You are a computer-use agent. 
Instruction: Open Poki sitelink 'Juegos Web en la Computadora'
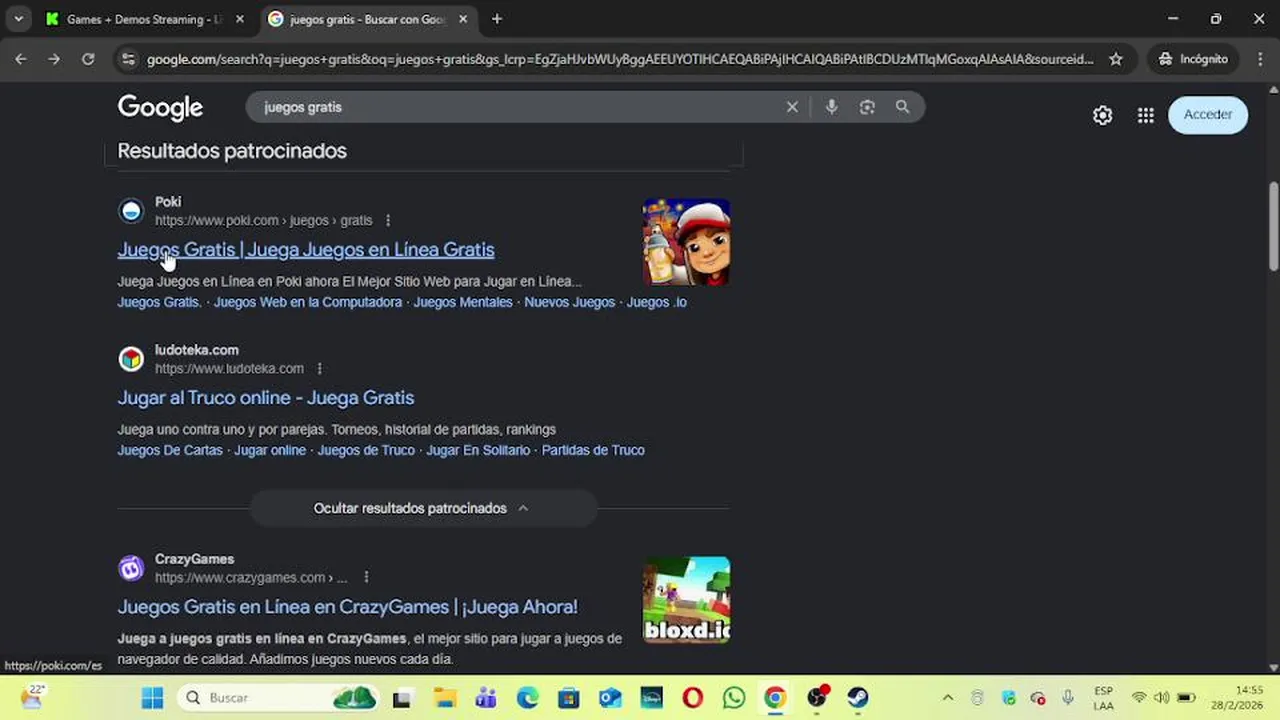click(308, 302)
